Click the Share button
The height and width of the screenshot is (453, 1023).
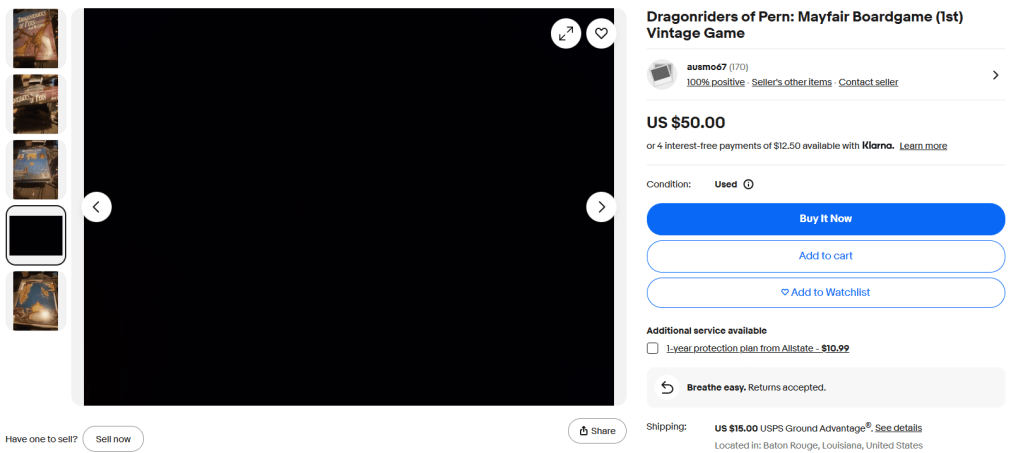(597, 431)
